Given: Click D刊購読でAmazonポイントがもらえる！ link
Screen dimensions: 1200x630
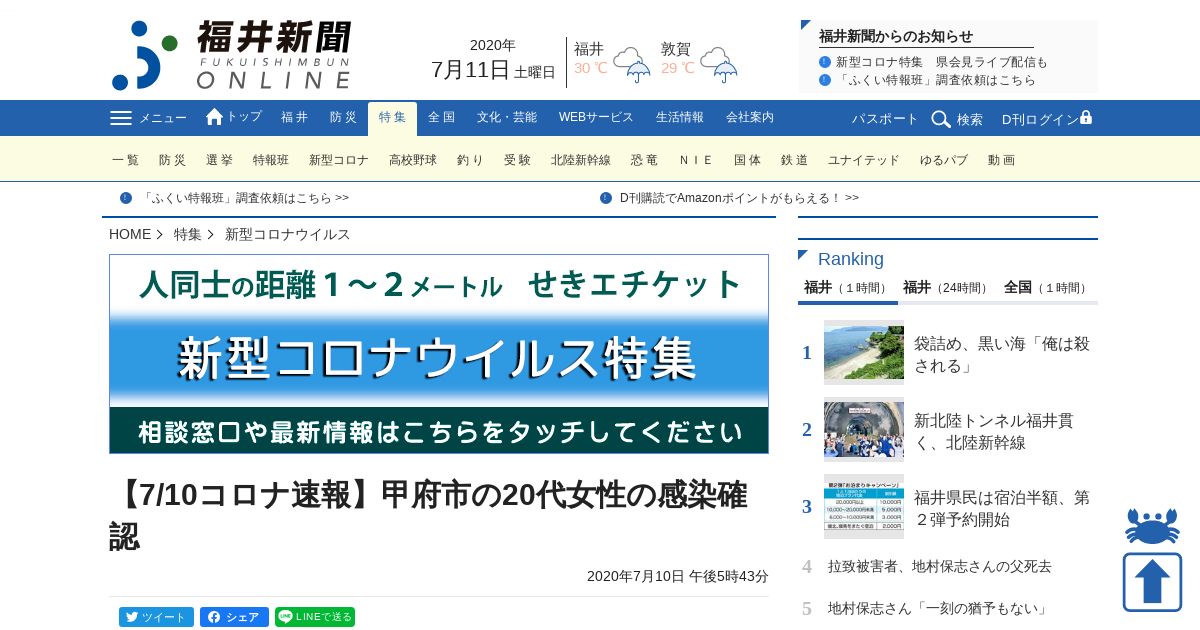Looking at the screenshot, I should pyautogui.click(x=739, y=198).
